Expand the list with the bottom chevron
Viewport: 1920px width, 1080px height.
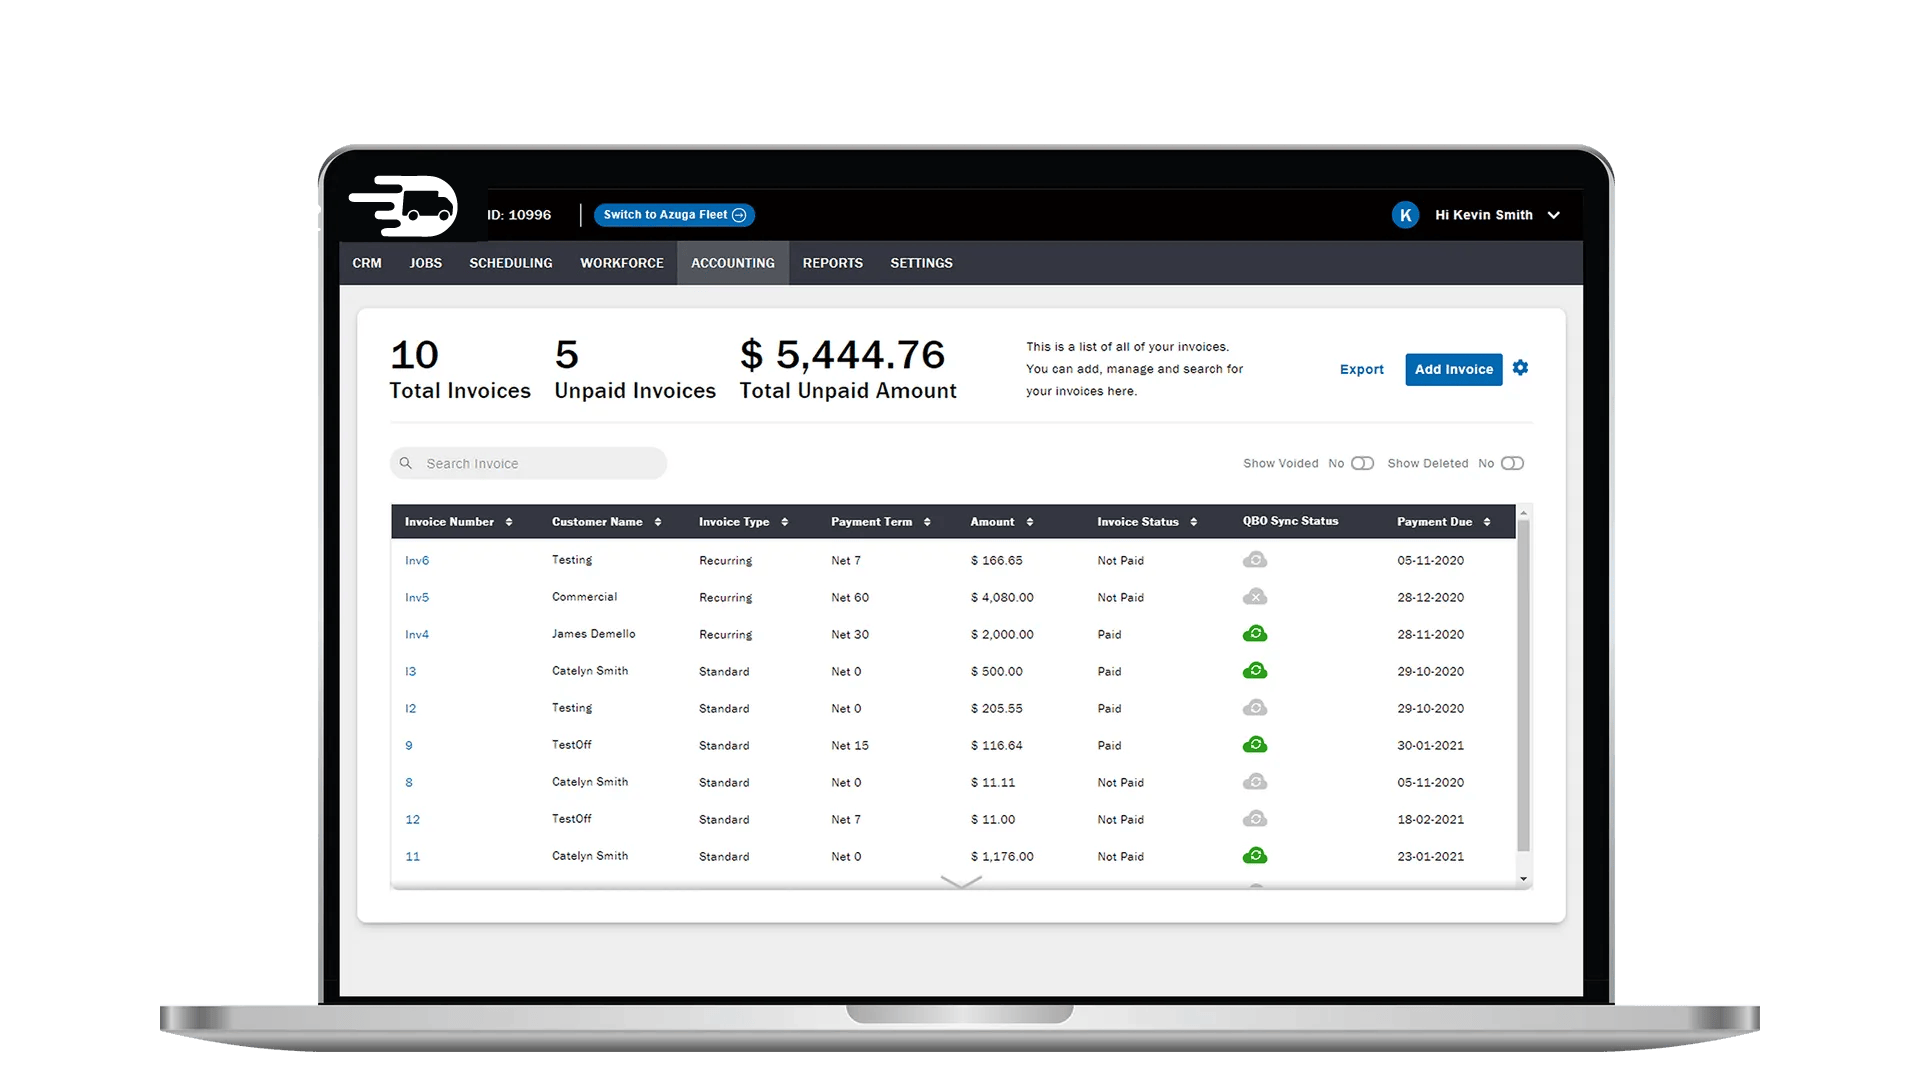pyautogui.click(x=961, y=881)
